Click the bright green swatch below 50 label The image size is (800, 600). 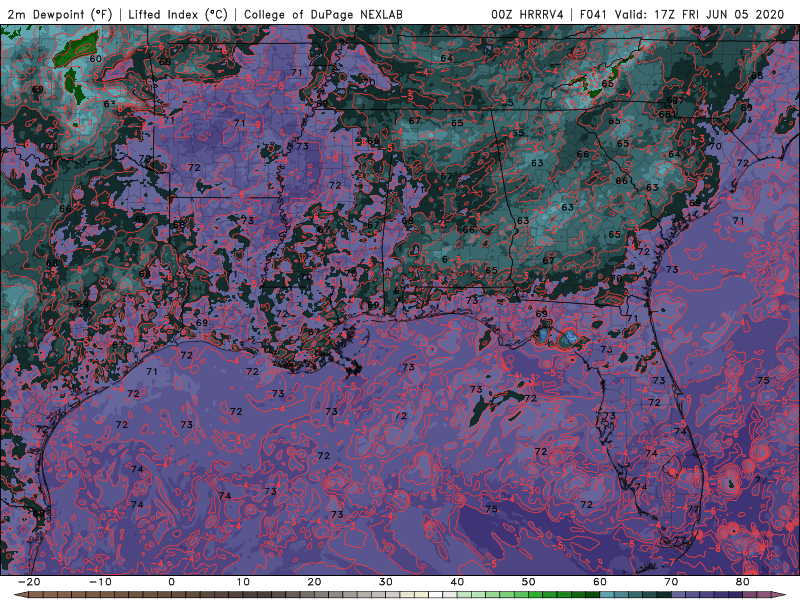pyautogui.click(x=536, y=595)
